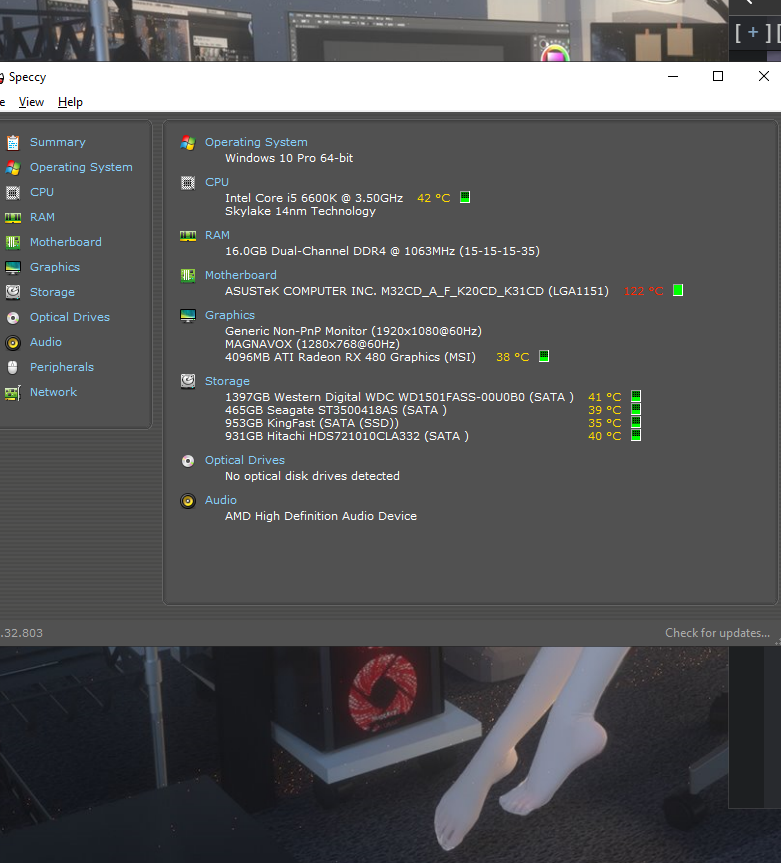Click the Storage hard drive icon in sidebar
The height and width of the screenshot is (863, 781).
[x=13, y=292]
